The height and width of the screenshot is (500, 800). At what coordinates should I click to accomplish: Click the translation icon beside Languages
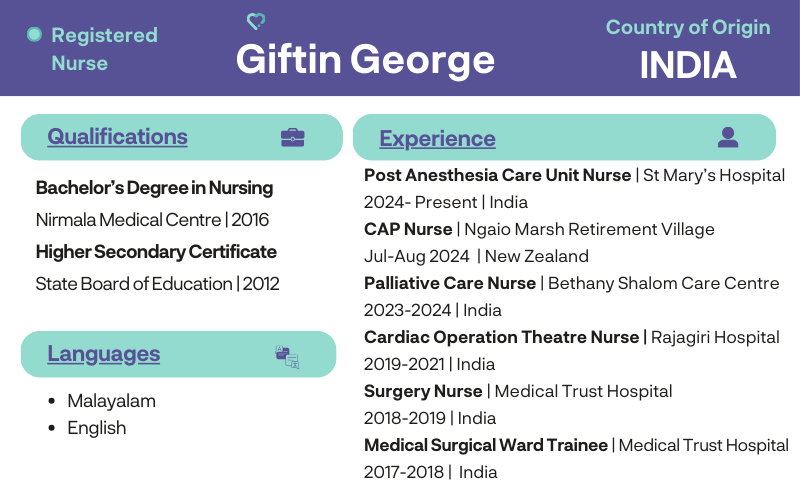click(287, 356)
